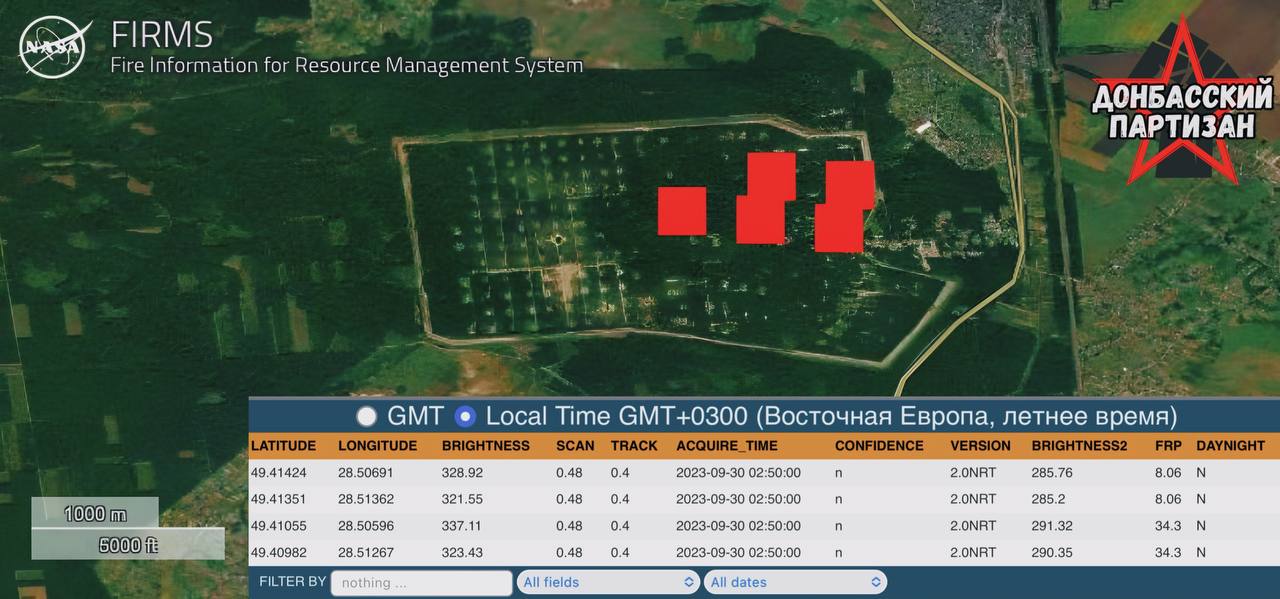This screenshot has height=599, width=1280.
Task: Select the GMT radio button
Action: coord(367,416)
